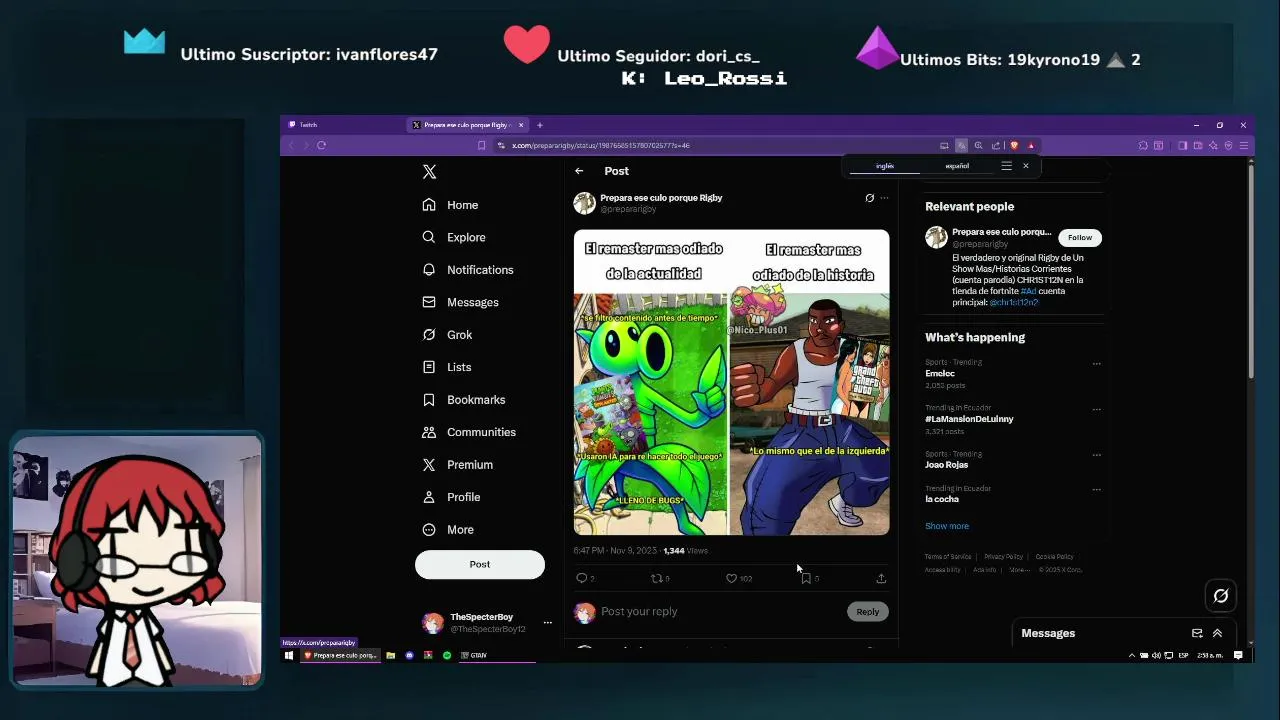Image resolution: width=1280 pixels, height=720 pixels.
Task: Open the @chr1st12n2 mention link
Action: pos(1014,302)
